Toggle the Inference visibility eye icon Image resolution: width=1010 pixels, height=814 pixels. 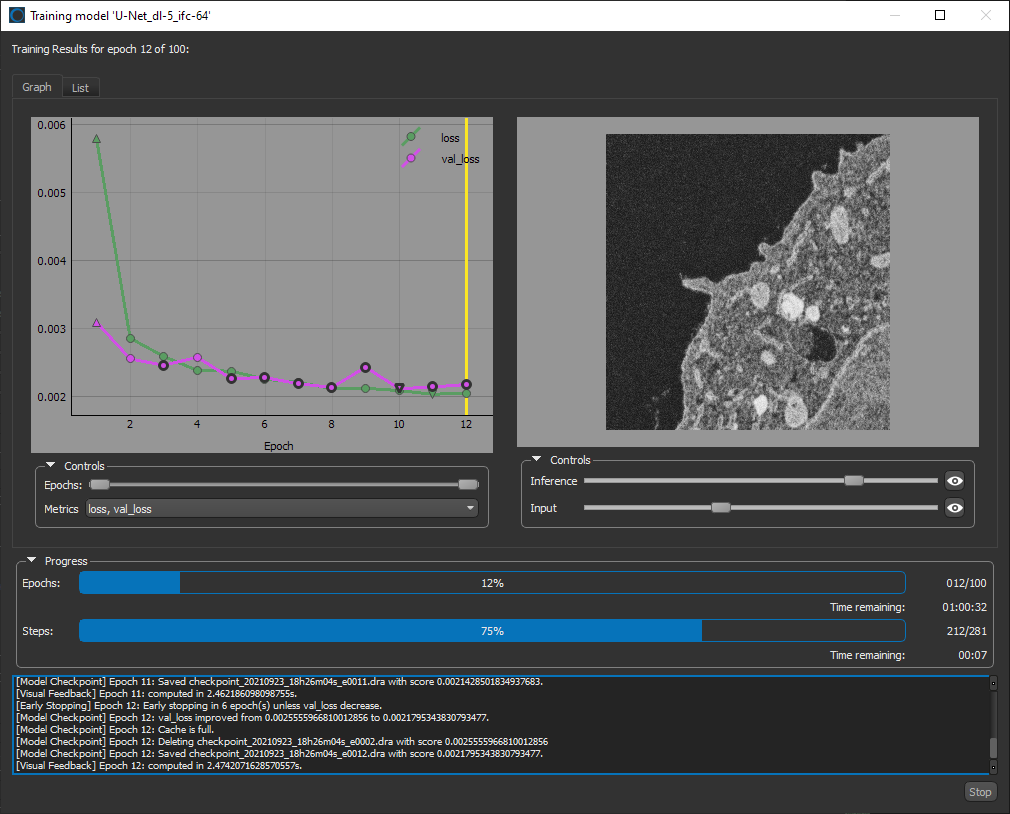pyautogui.click(x=955, y=481)
